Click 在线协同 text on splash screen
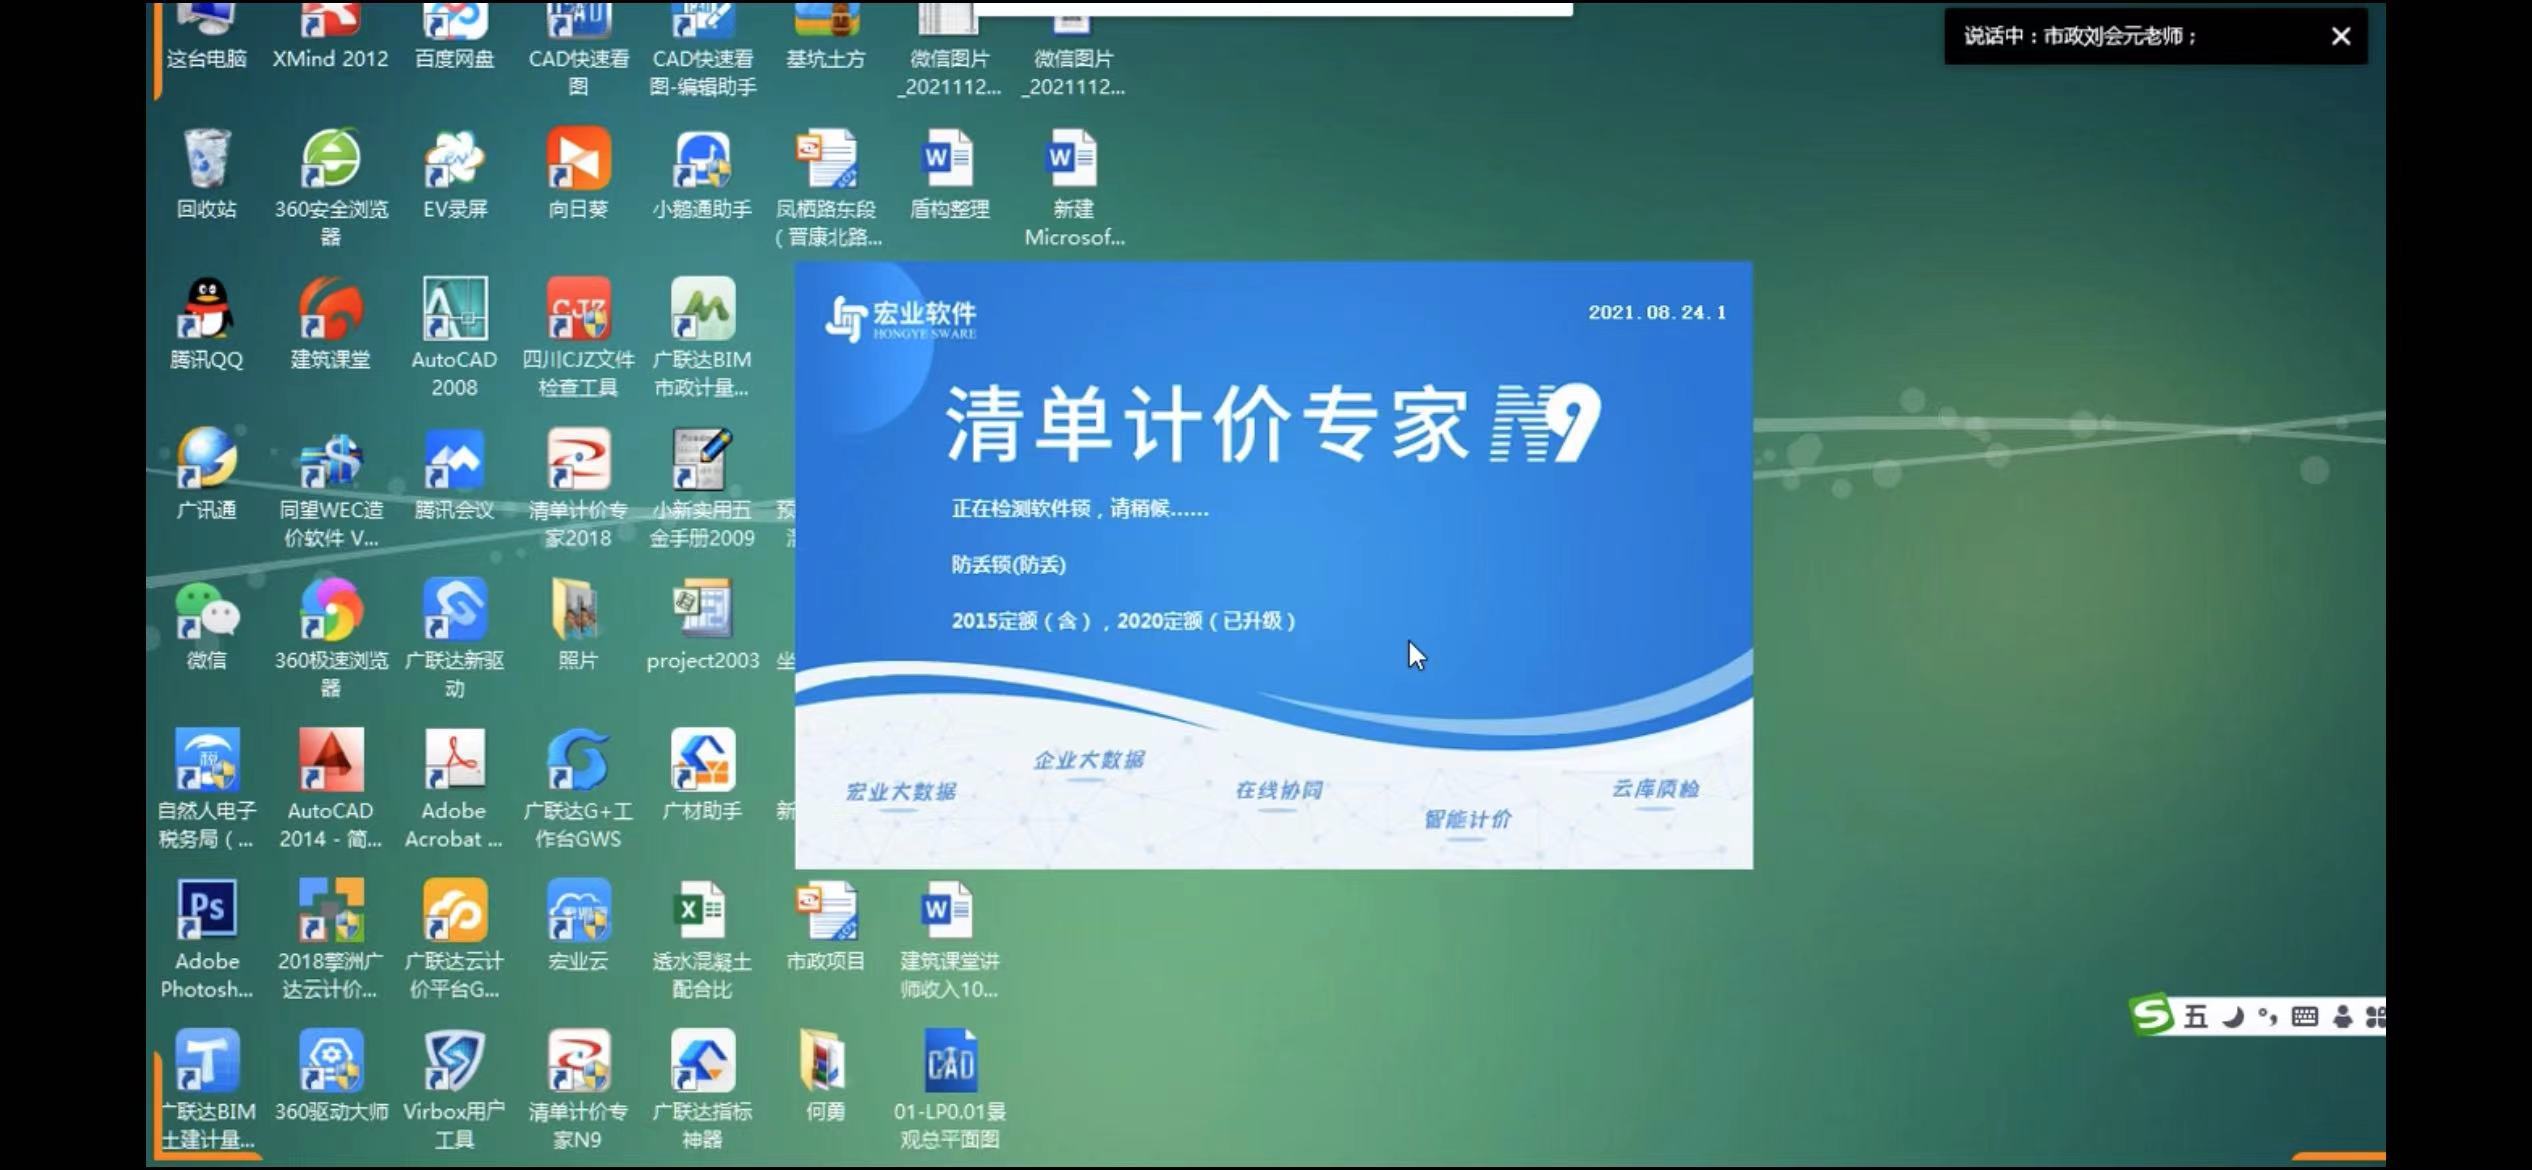2532x1170 pixels. (x=1279, y=790)
